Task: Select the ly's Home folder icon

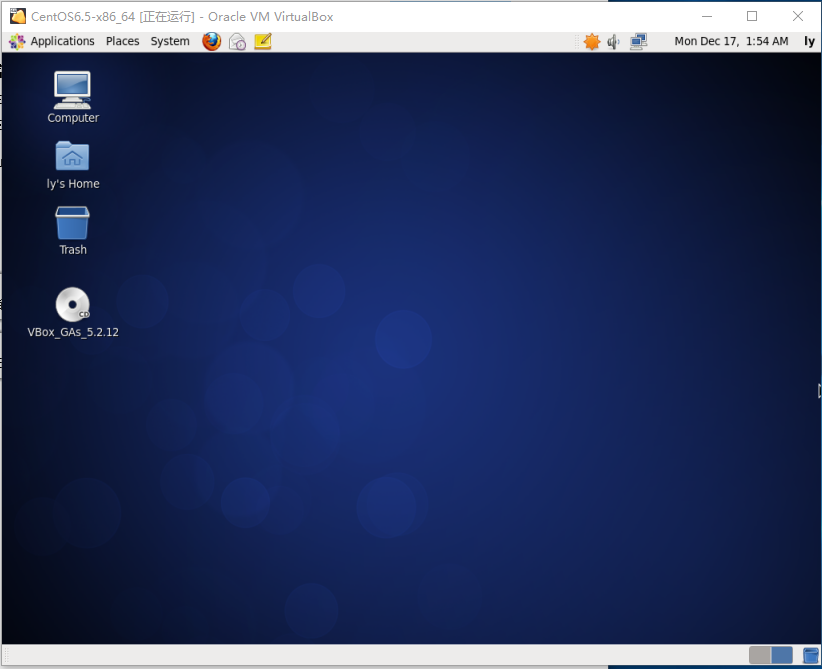Action: tap(73, 165)
